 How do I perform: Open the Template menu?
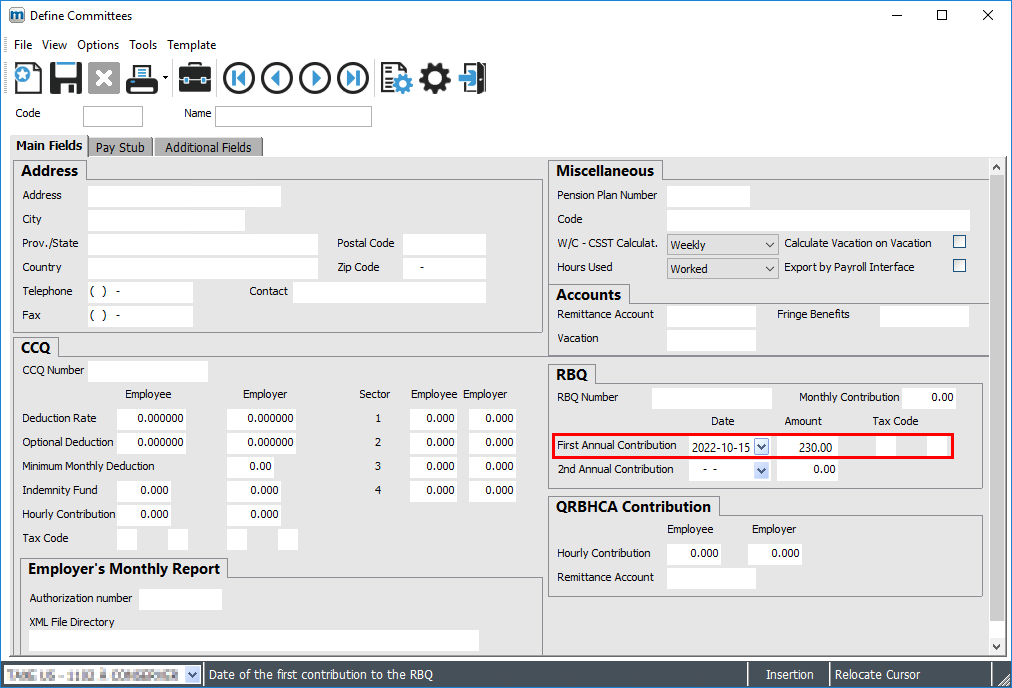pos(191,45)
